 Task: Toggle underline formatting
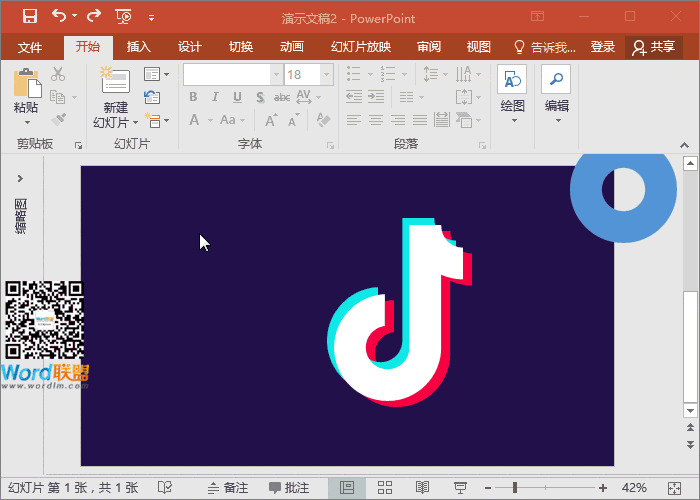point(238,97)
